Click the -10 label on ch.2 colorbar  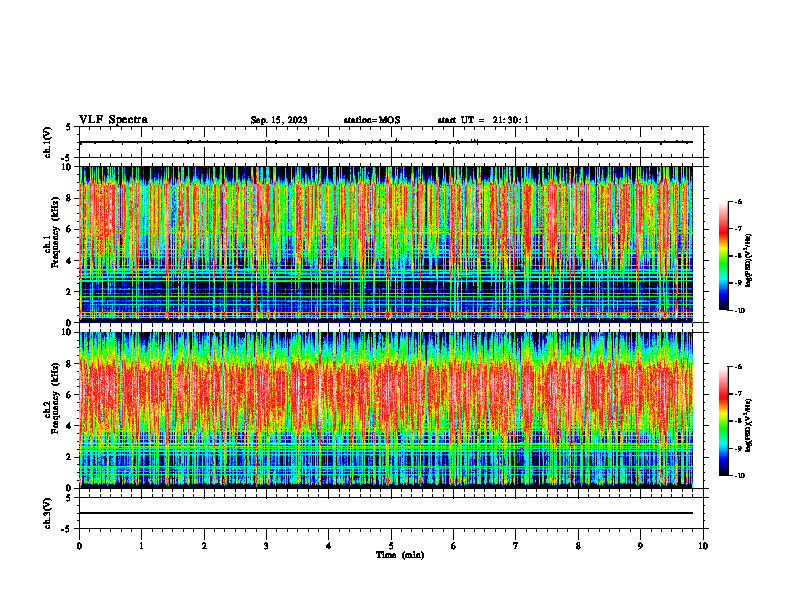pyautogui.click(x=740, y=476)
